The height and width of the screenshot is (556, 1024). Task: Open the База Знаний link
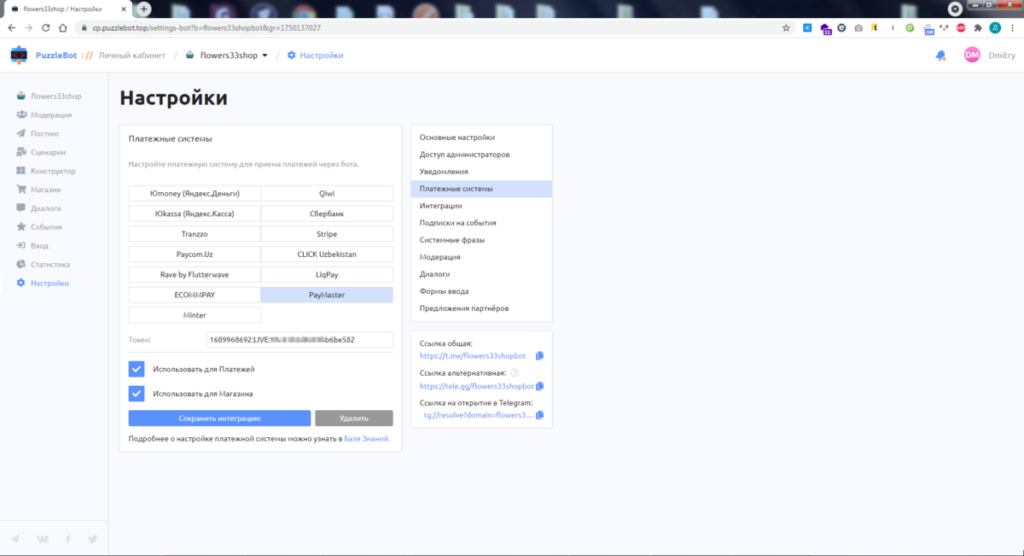(x=366, y=438)
